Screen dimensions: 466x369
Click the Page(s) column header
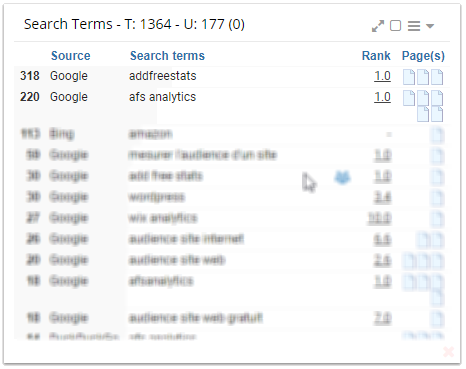(423, 56)
